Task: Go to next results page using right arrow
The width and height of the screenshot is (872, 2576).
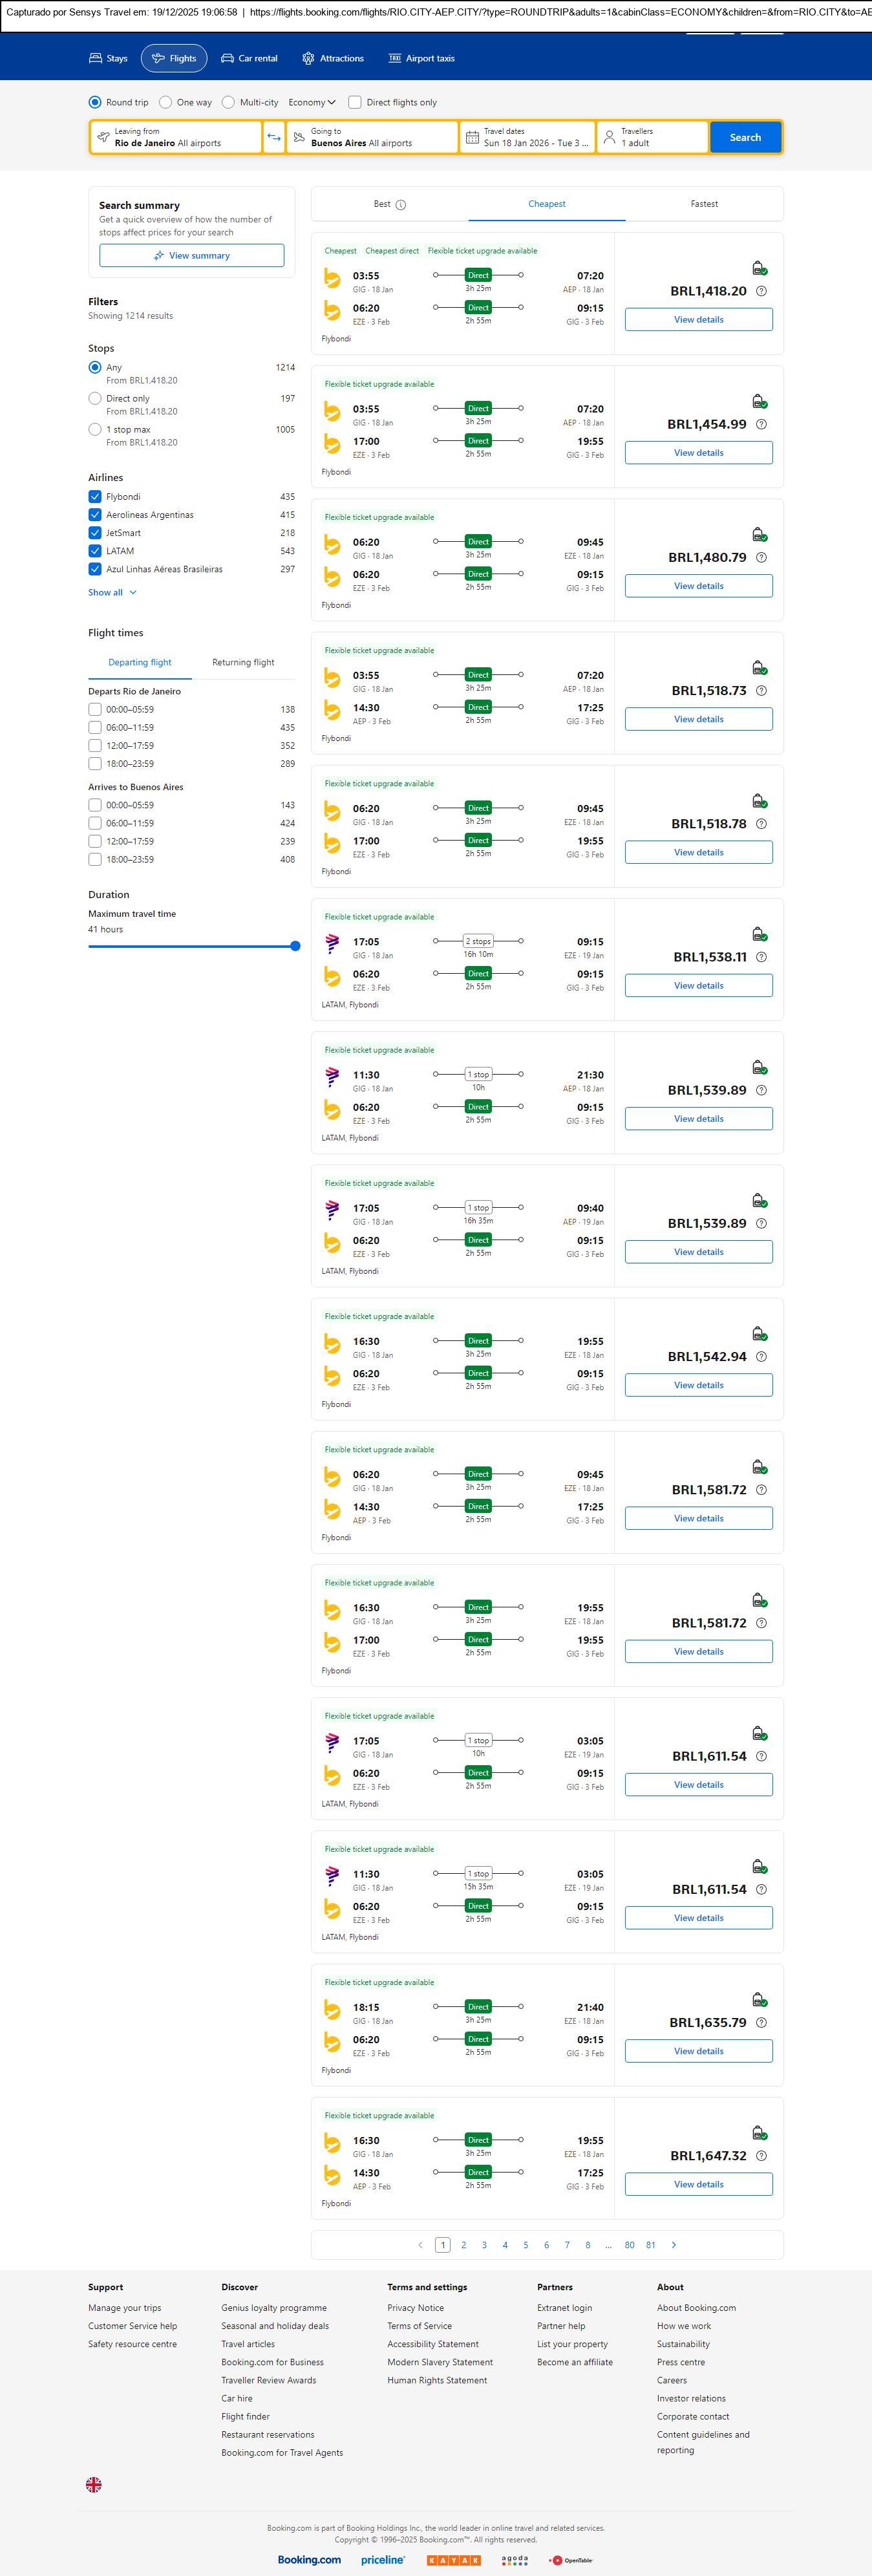Action: [674, 2245]
